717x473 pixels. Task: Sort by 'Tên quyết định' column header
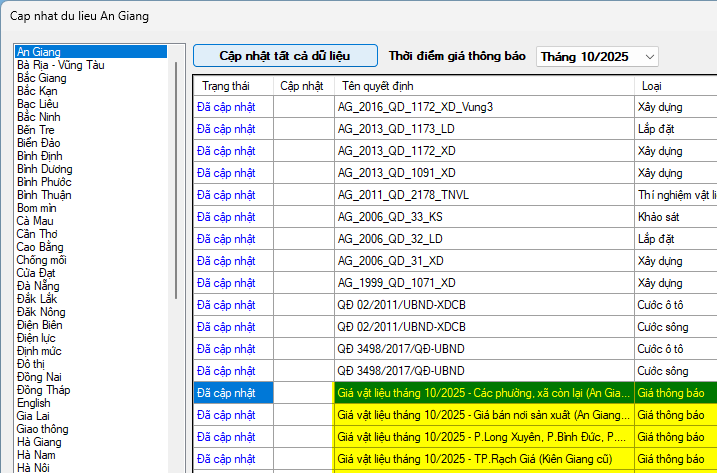point(378,85)
